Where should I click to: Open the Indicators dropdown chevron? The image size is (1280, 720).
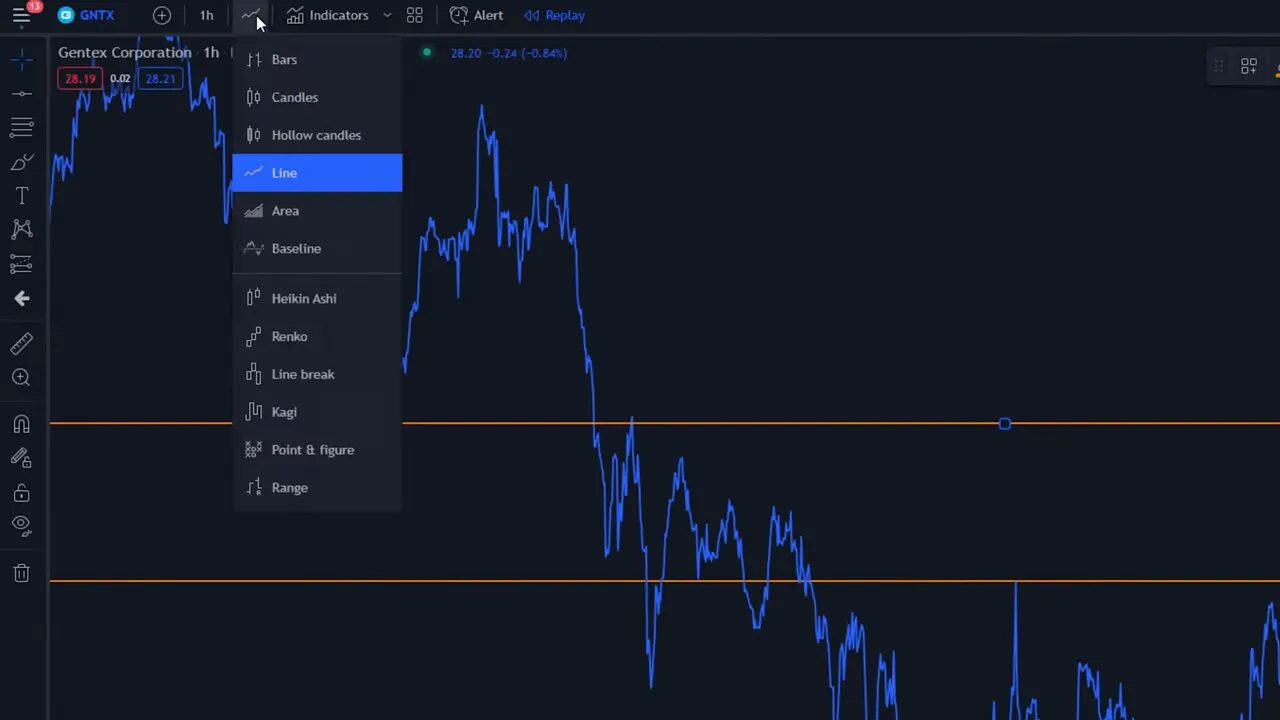coord(388,15)
